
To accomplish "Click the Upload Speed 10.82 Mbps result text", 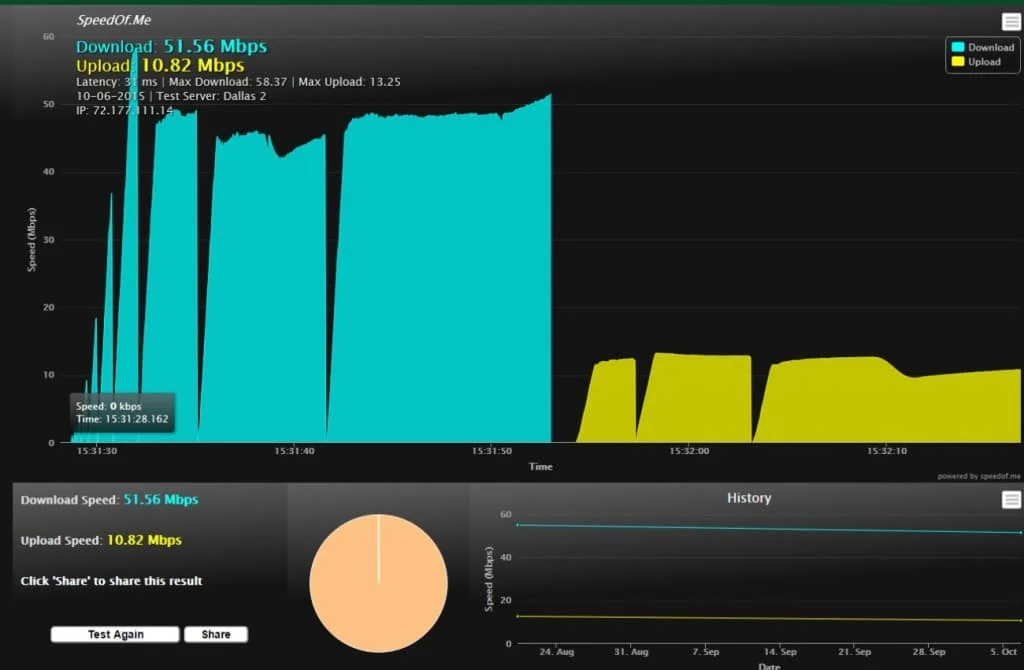I will pos(101,540).
